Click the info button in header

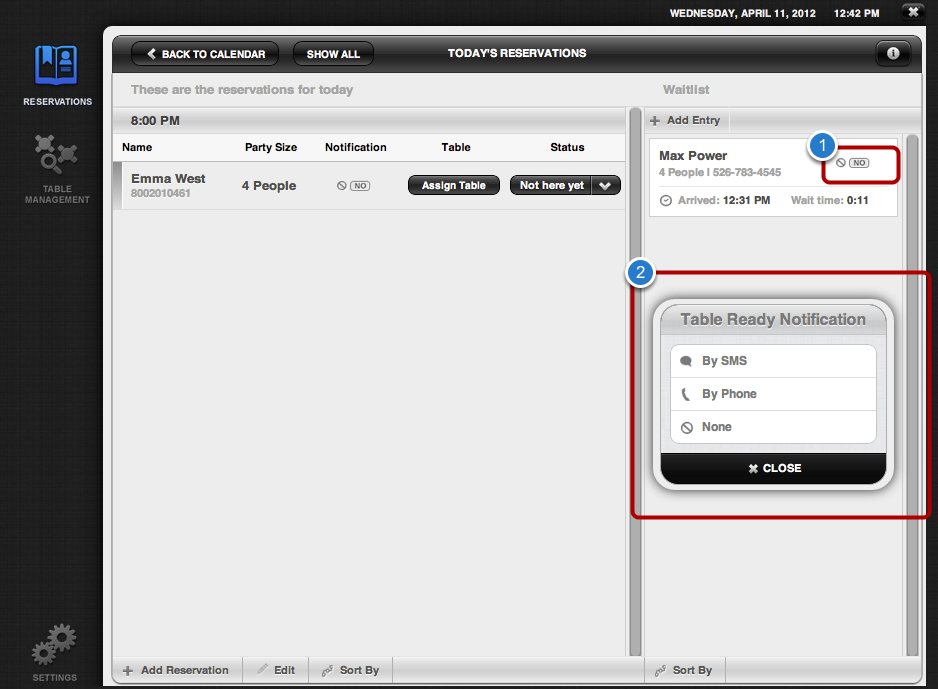(893, 53)
